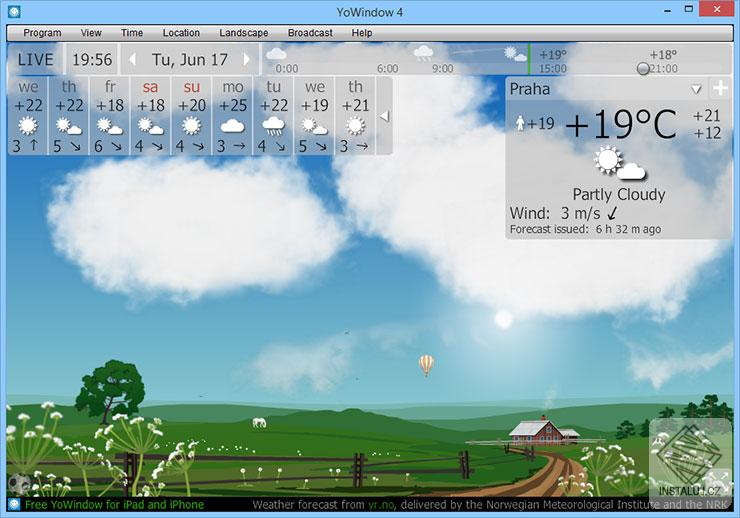Click the Forecast issued 6 h 32 m ago text
Screen dimensions: 740x518
pos(585,230)
